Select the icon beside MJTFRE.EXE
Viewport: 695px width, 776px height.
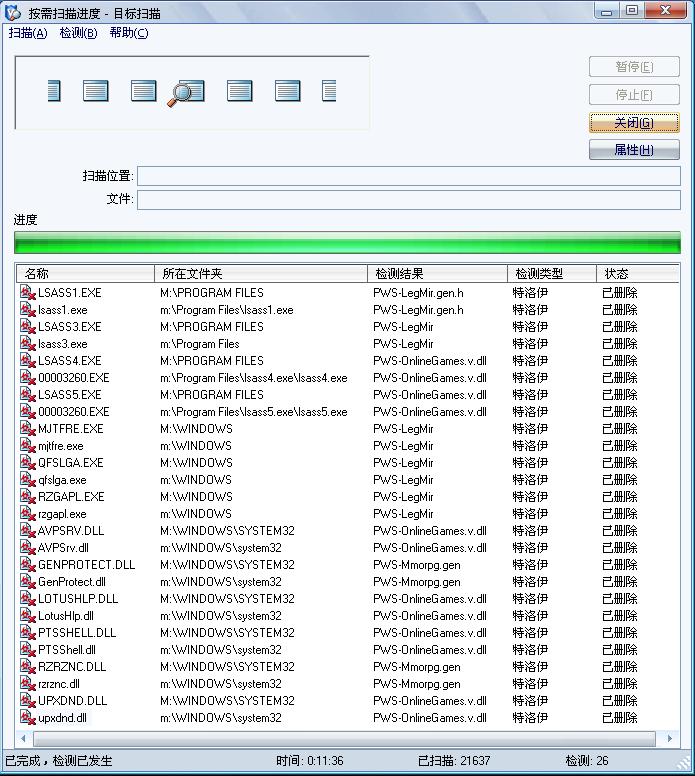click(x=27, y=429)
